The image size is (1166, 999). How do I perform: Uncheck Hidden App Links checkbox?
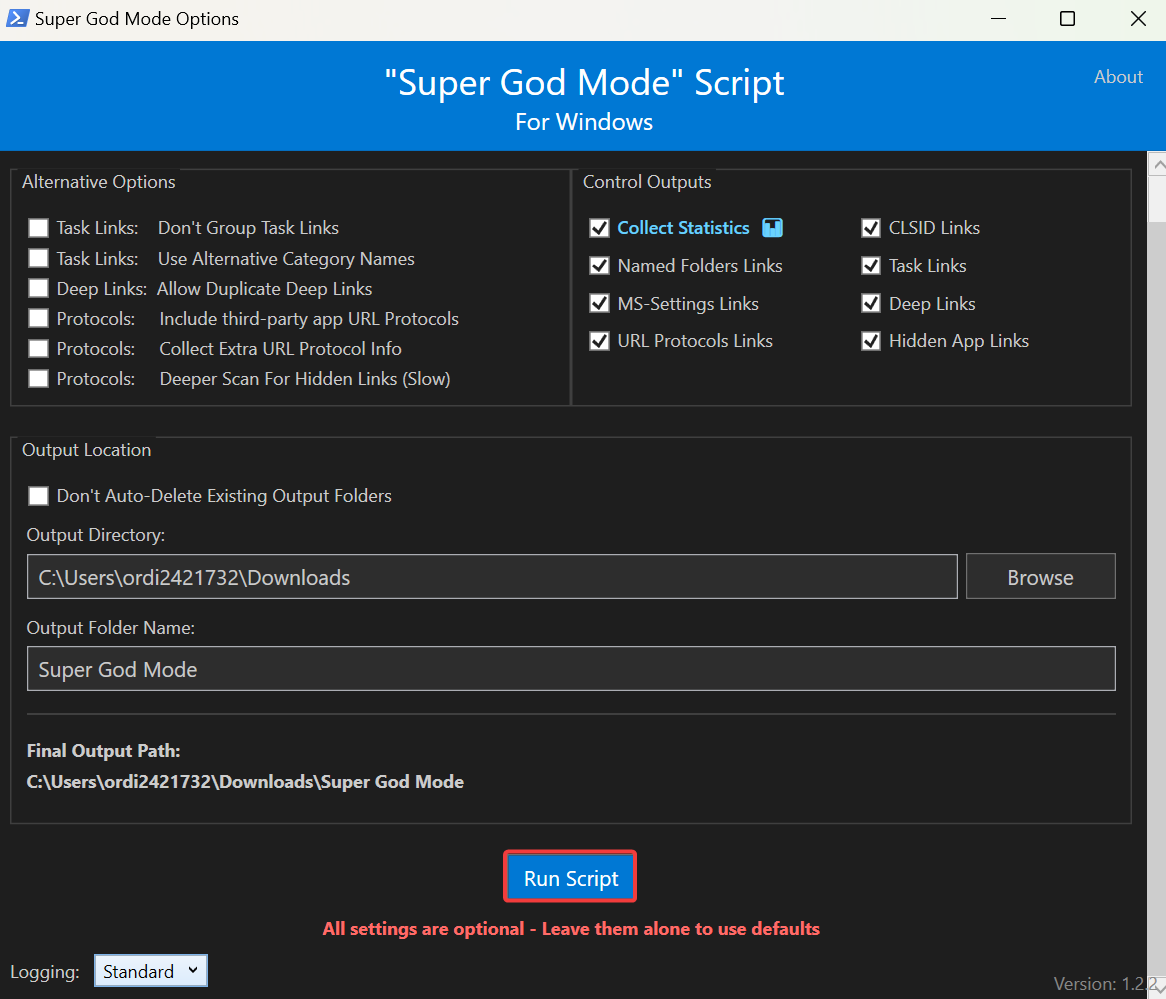coord(871,341)
